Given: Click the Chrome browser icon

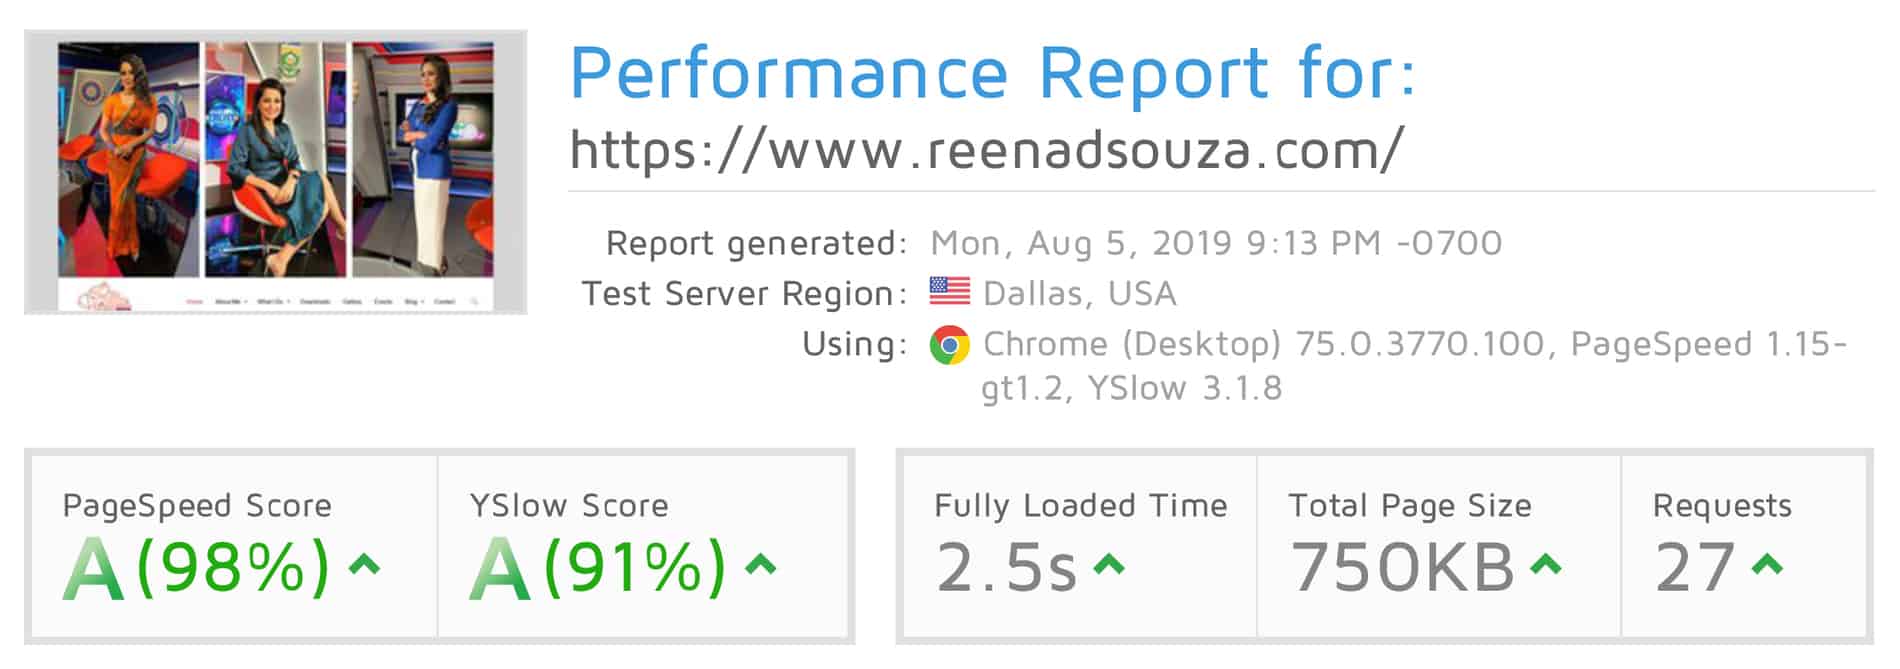Looking at the screenshot, I should pos(949,345).
